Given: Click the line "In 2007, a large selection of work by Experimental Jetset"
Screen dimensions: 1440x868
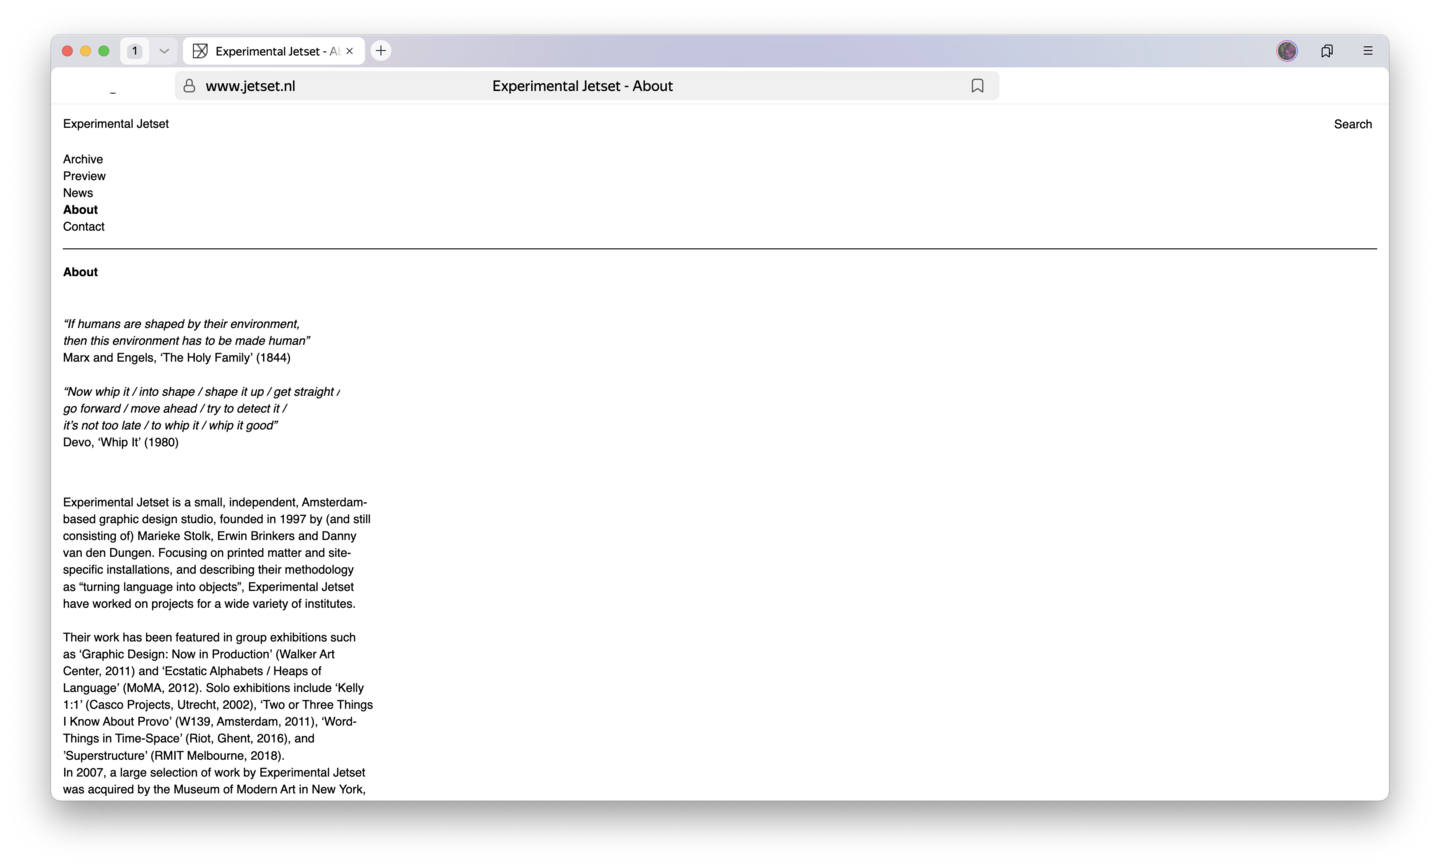Looking at the screenshot, I should click(x=214, y=773).
